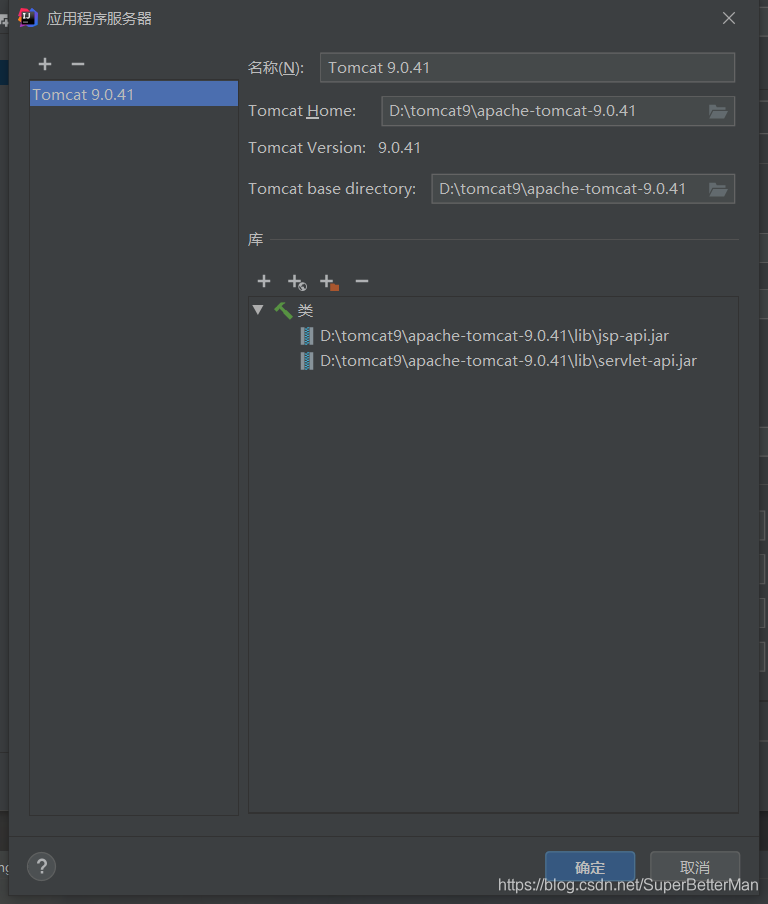Click the green hammer icon by 类
The width and height of the screenshot is (768, 904).
(283, 310)
